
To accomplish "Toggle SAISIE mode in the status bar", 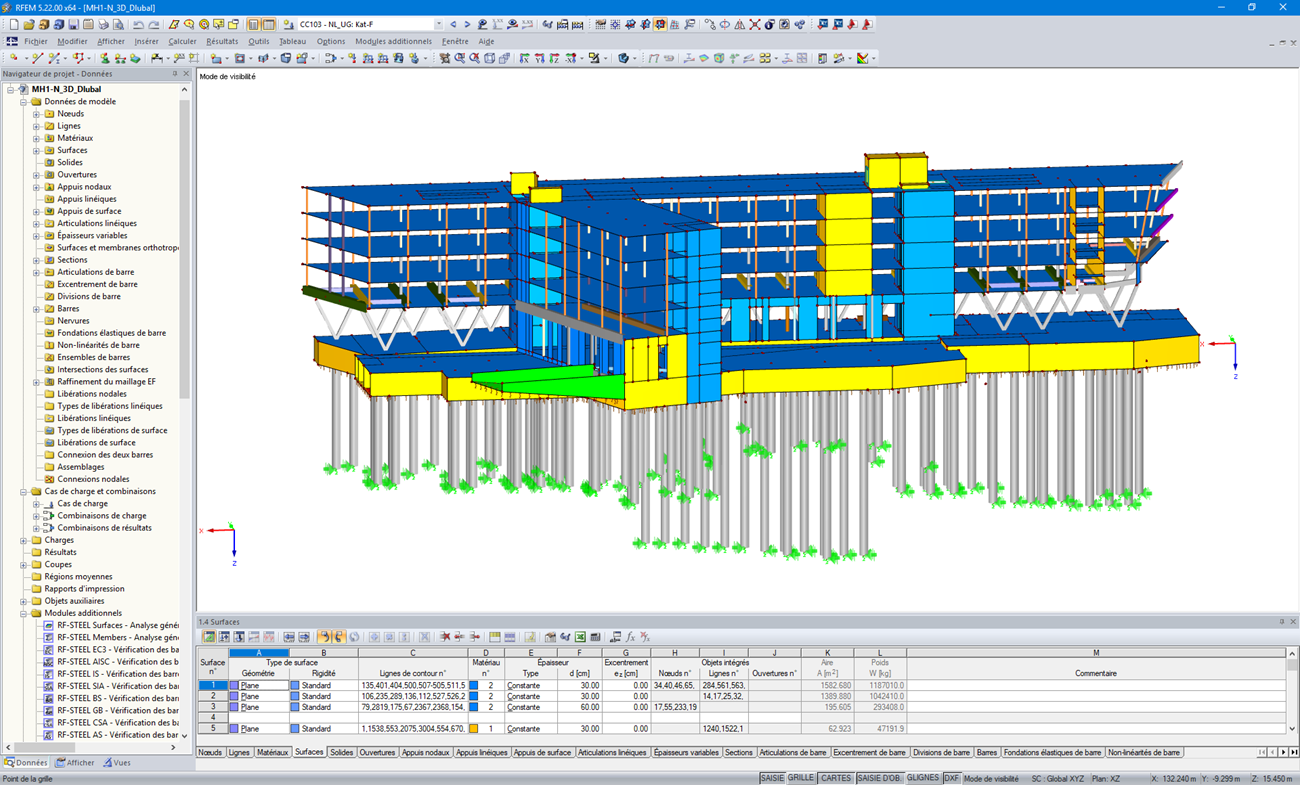I will (x=773, y=777).
